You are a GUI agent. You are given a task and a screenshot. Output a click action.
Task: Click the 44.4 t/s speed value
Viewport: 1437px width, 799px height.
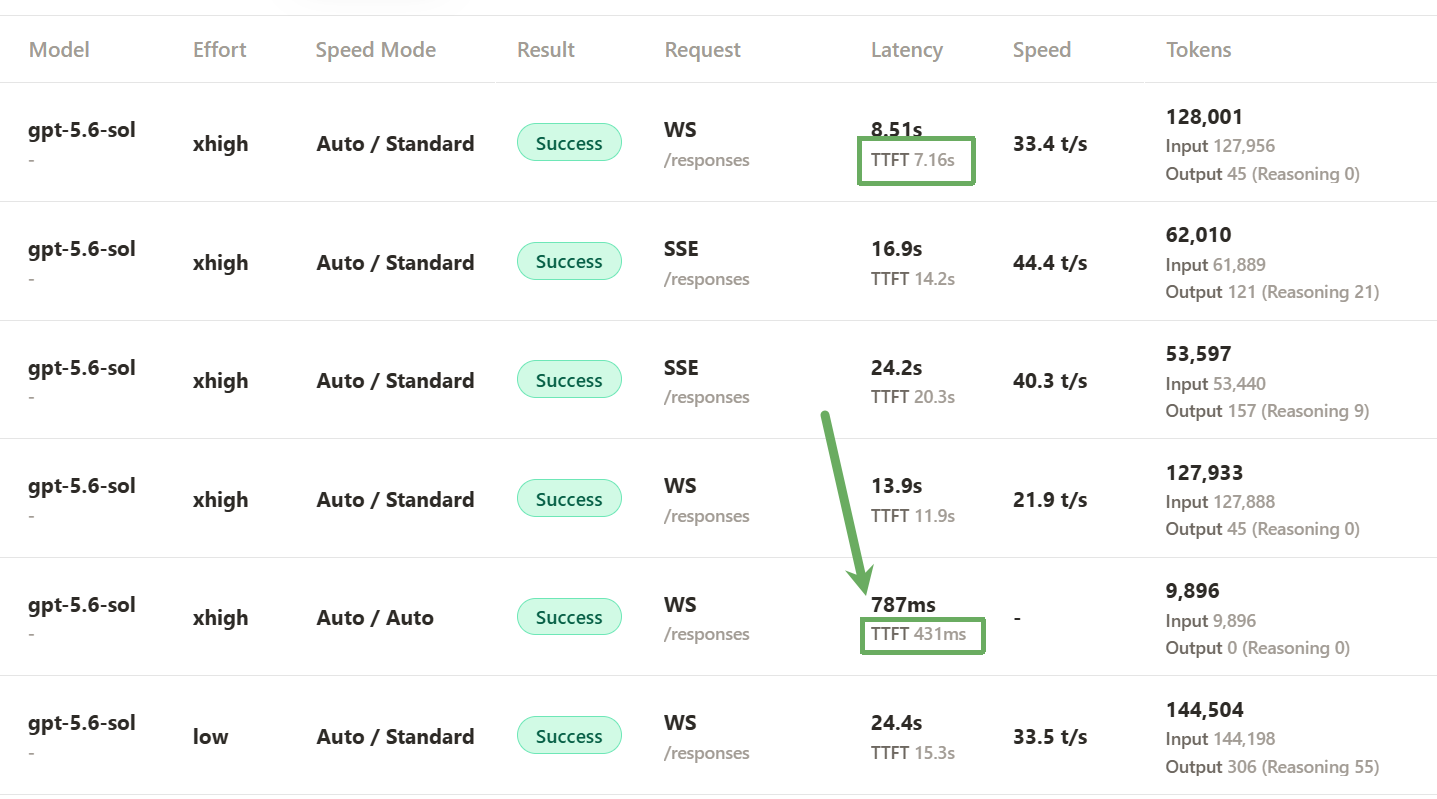pyautogui.click(x=1050, y=262)
